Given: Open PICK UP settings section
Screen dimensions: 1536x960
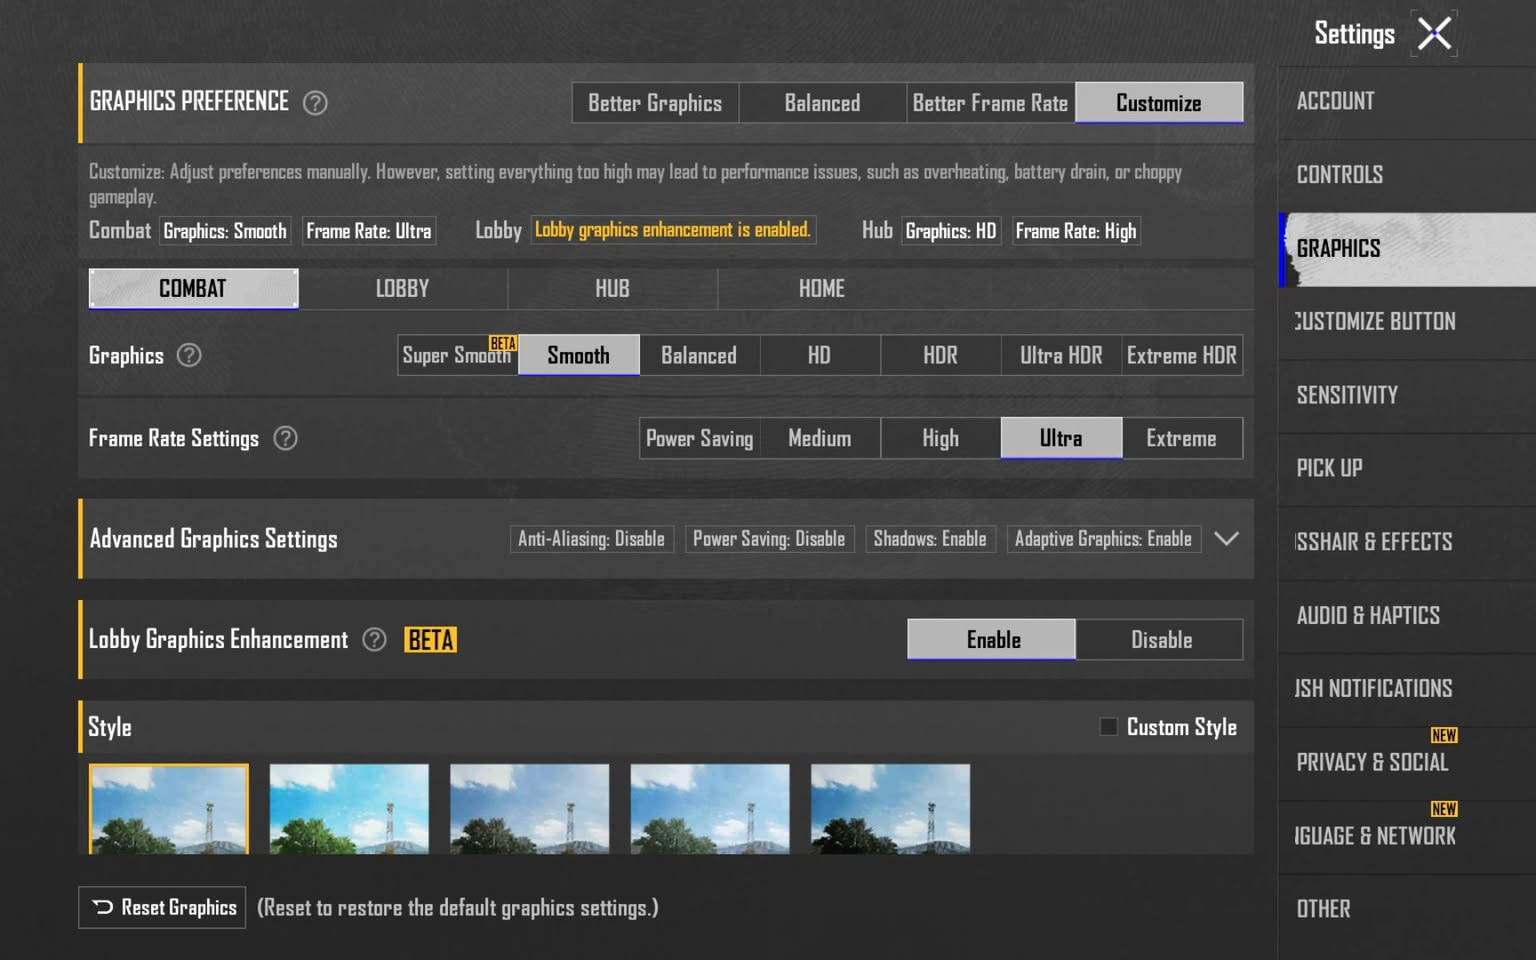Looking at the screenshot, I should [x=1407, y=469].
